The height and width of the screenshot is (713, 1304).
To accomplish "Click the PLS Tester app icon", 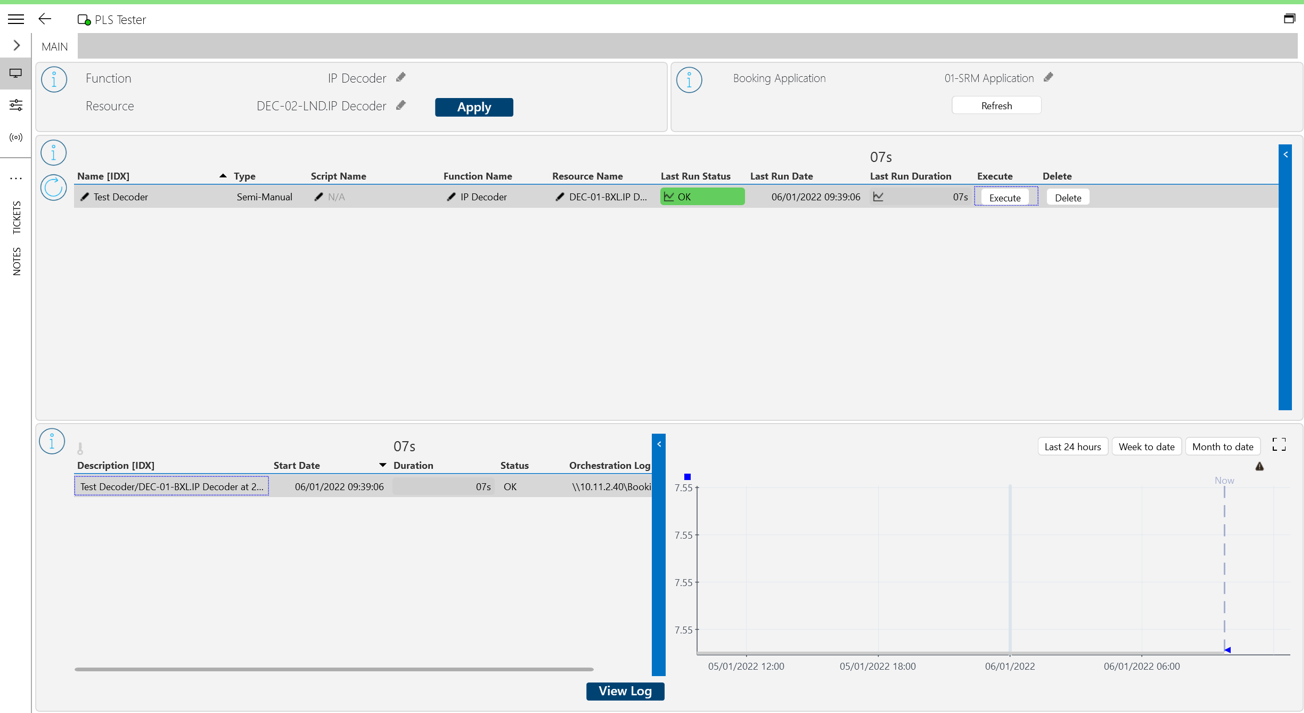I will click(x=84, y=20).
